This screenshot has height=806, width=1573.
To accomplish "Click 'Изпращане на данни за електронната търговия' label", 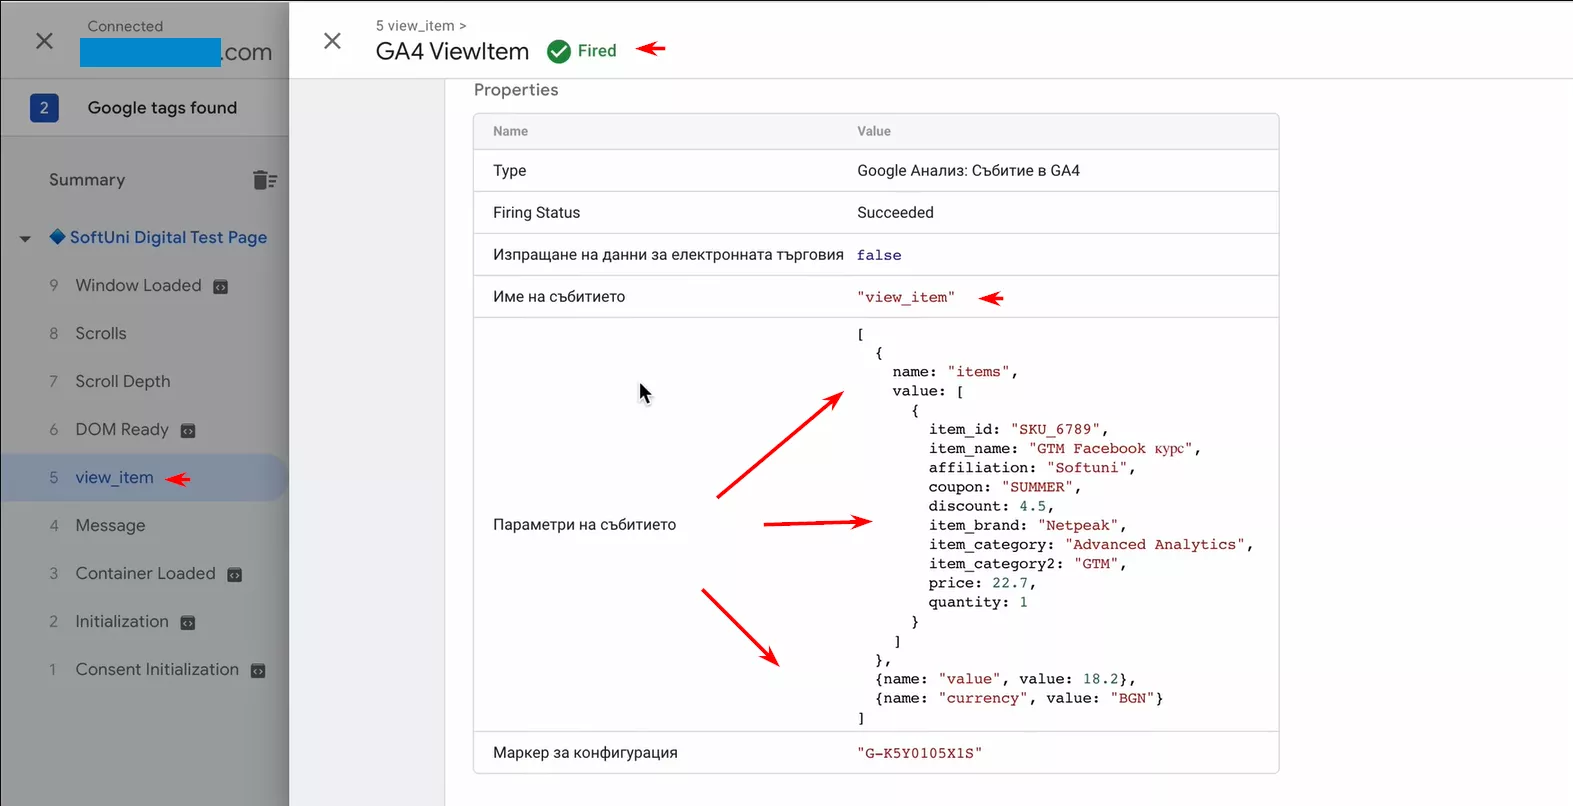I will point(668,255).
